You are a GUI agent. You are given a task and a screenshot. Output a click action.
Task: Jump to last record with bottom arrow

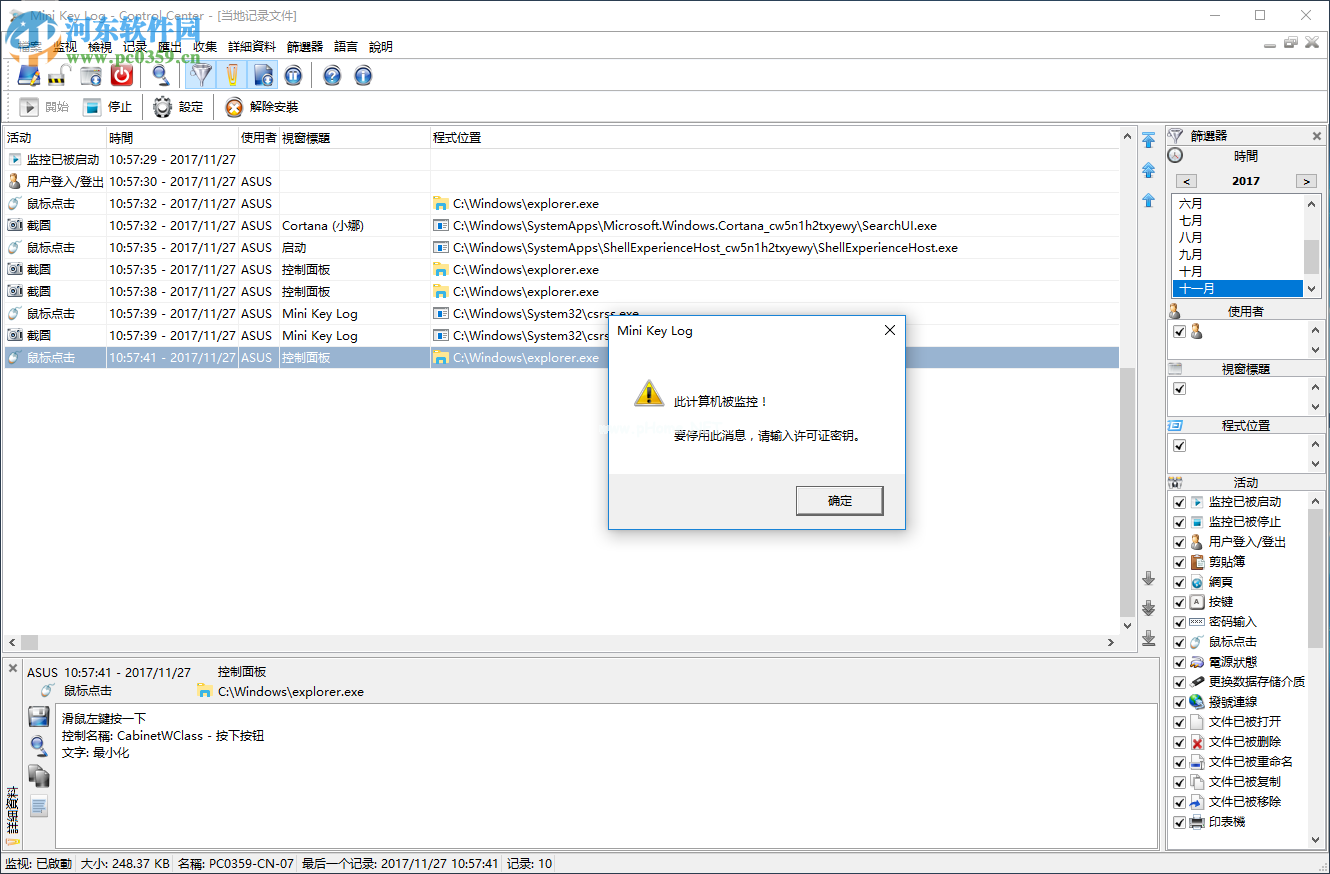(x=1149, y=637)
